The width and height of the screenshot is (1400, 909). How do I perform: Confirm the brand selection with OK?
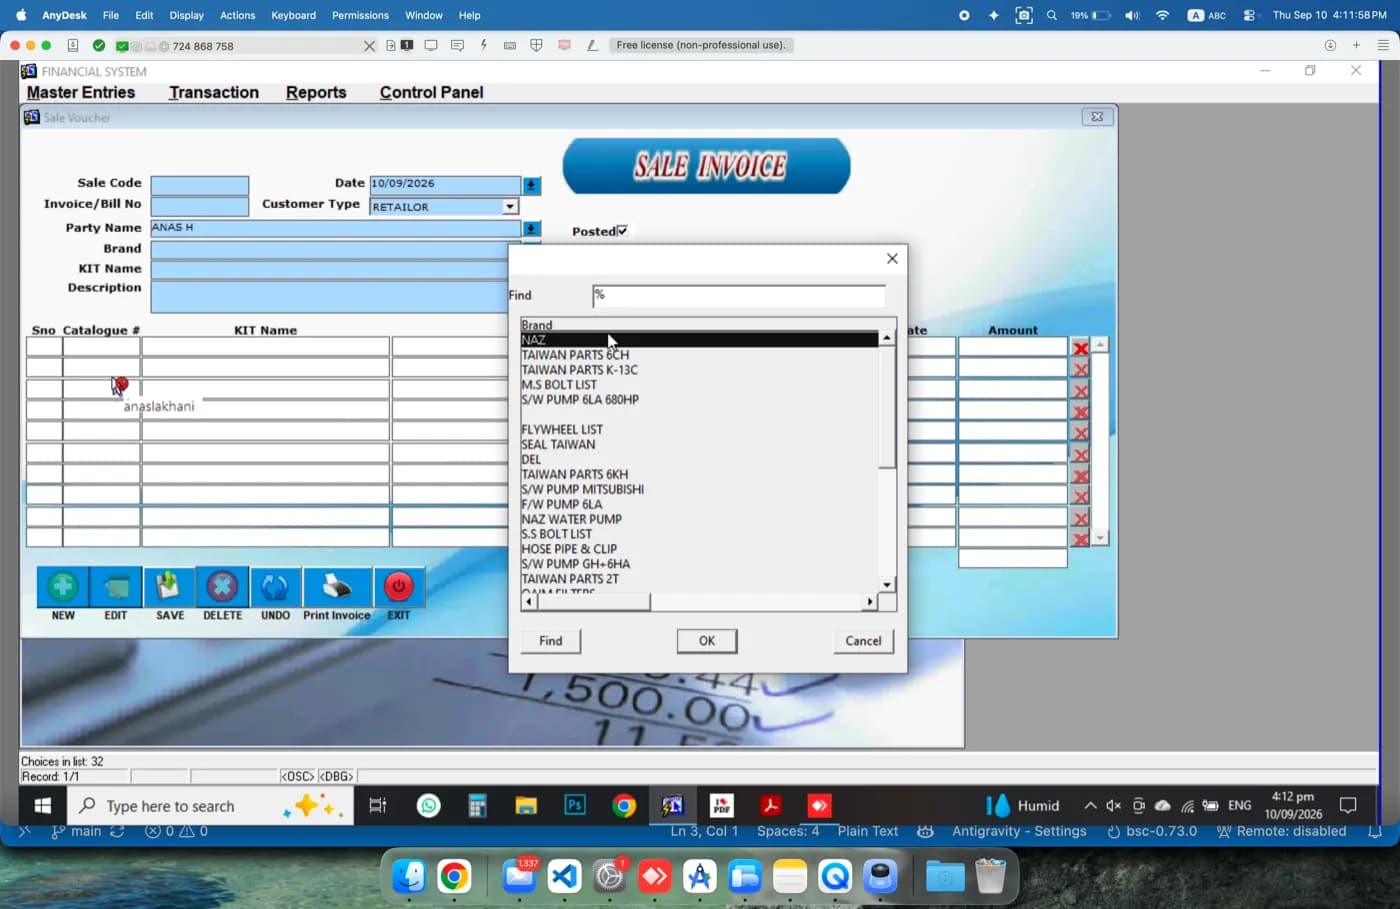coord(707,641)
